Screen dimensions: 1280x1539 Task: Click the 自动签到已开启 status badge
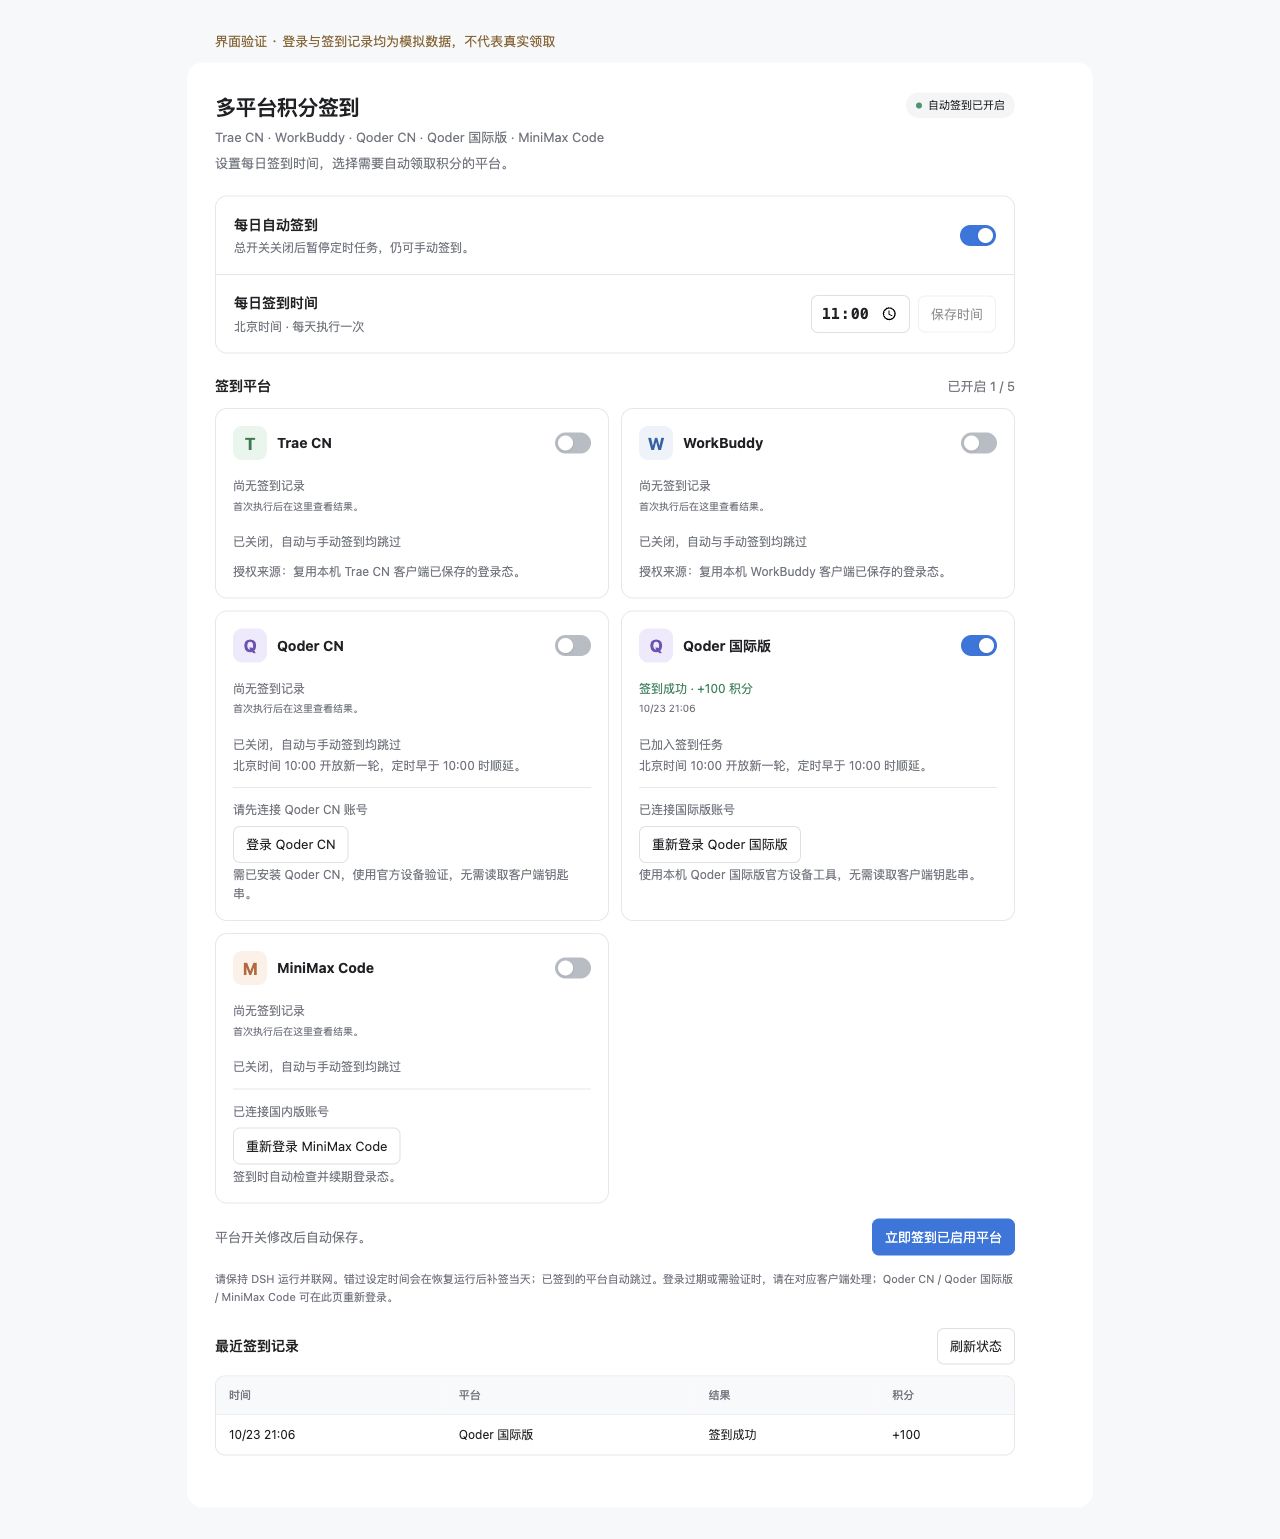(x=960, y=105)
